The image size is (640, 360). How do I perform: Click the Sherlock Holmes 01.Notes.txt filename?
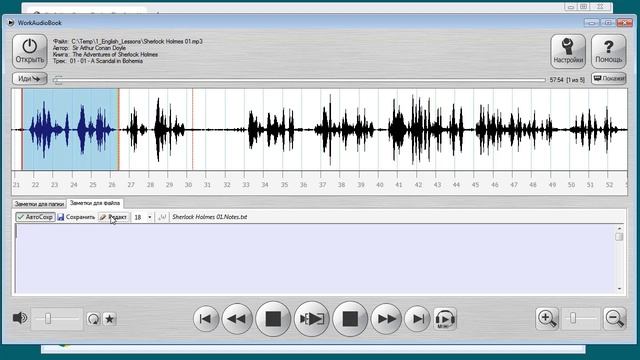click(x=209, y=217)
